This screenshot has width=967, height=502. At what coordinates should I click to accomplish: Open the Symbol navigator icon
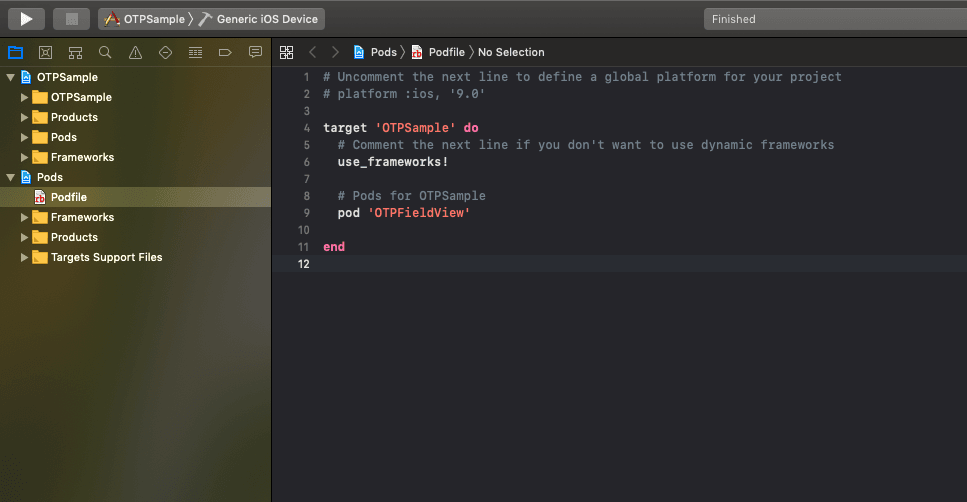click(75, 52)
